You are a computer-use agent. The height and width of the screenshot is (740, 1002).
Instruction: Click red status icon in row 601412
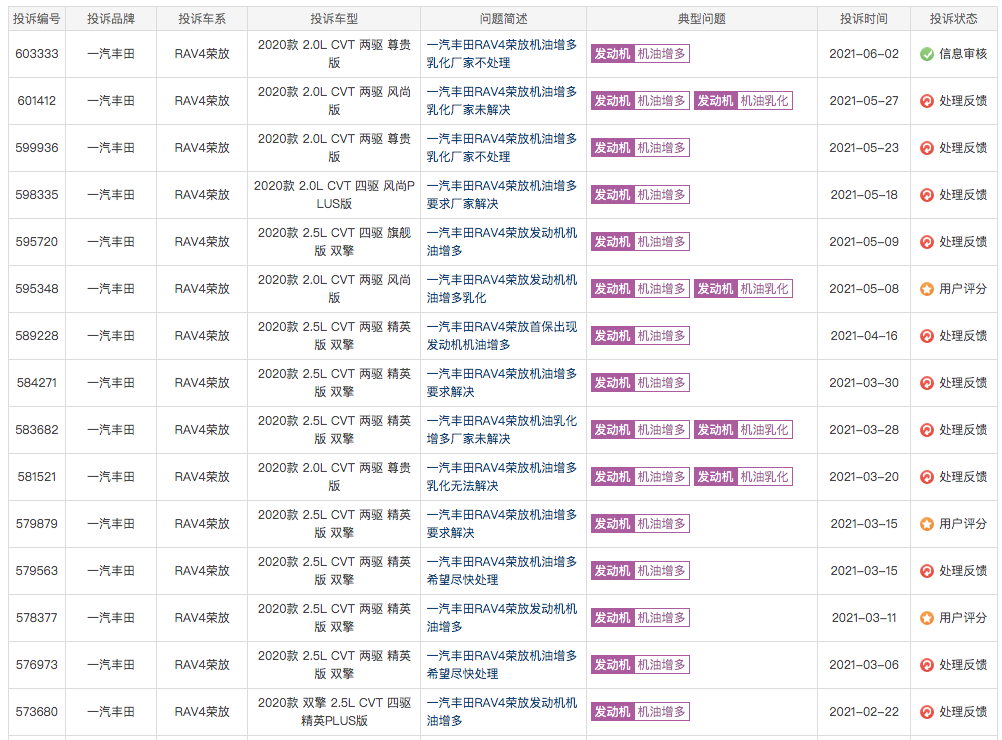pyautogui.click(x=927, y=101)
